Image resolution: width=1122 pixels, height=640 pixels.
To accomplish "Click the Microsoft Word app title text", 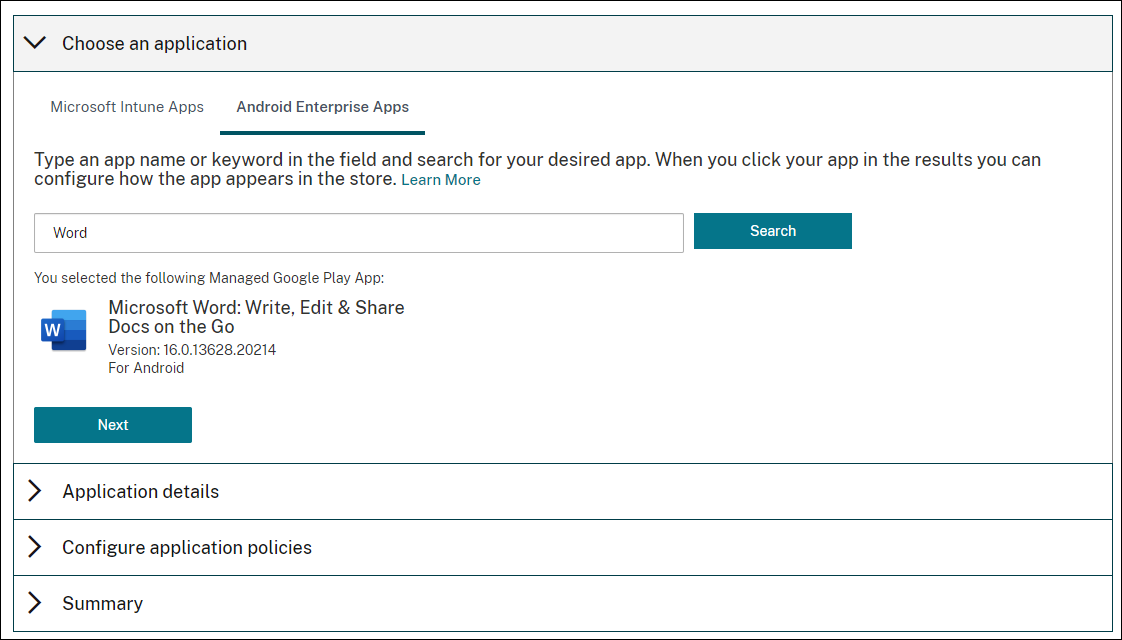I will (x=256, y=317).
